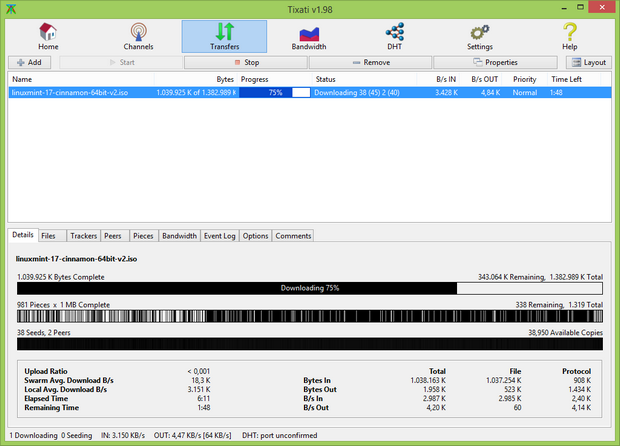Viewport: 620px width, 446px height.
Task: Open the DHT section
Action: pos(395,36)
